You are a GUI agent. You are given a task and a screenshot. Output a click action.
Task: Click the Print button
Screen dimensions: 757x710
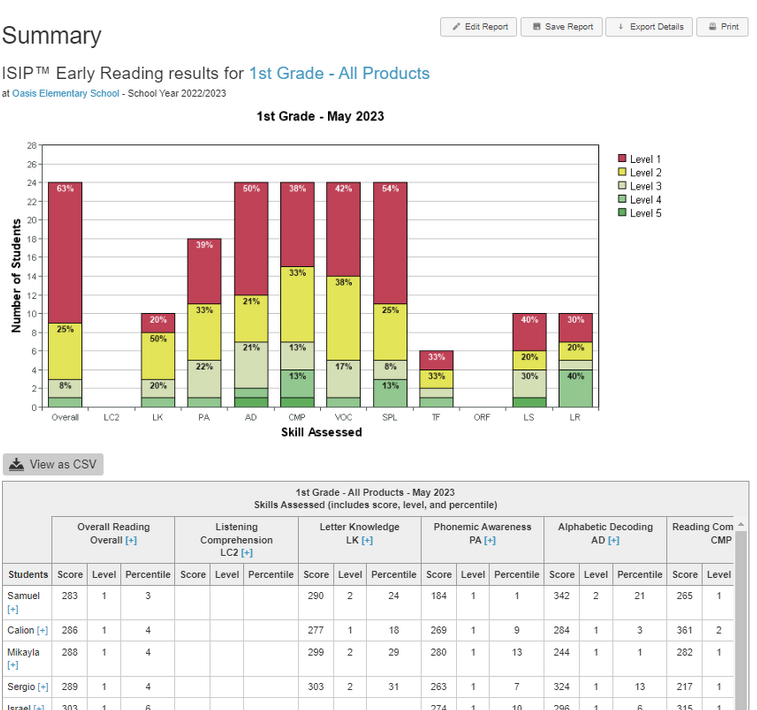click(x=723, y=27)
